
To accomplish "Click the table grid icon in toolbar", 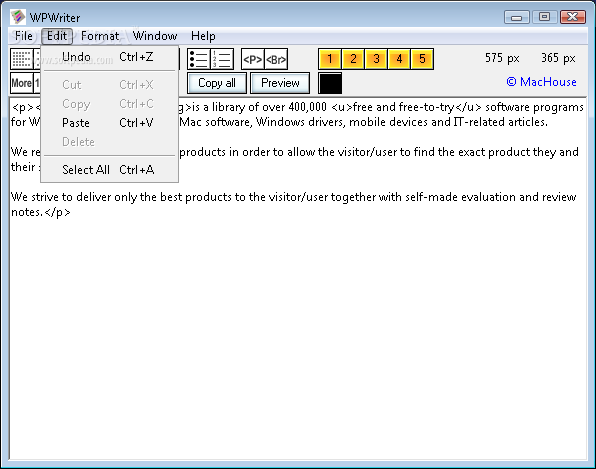I will point(21,59).
